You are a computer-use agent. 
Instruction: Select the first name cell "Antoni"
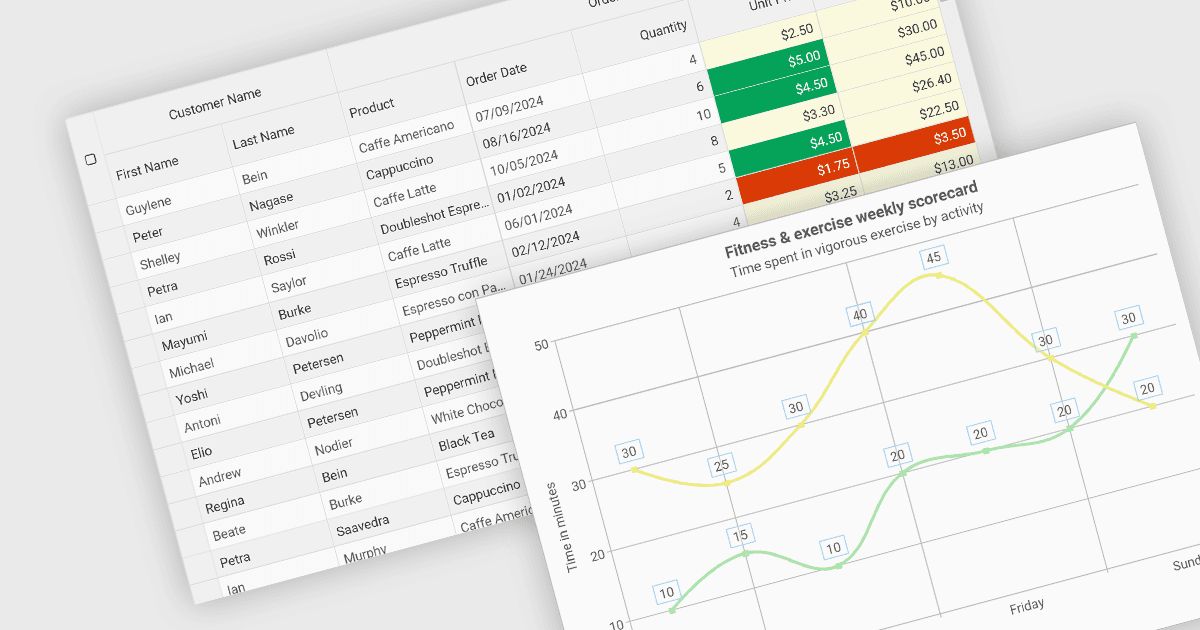[x=203, y=424]
